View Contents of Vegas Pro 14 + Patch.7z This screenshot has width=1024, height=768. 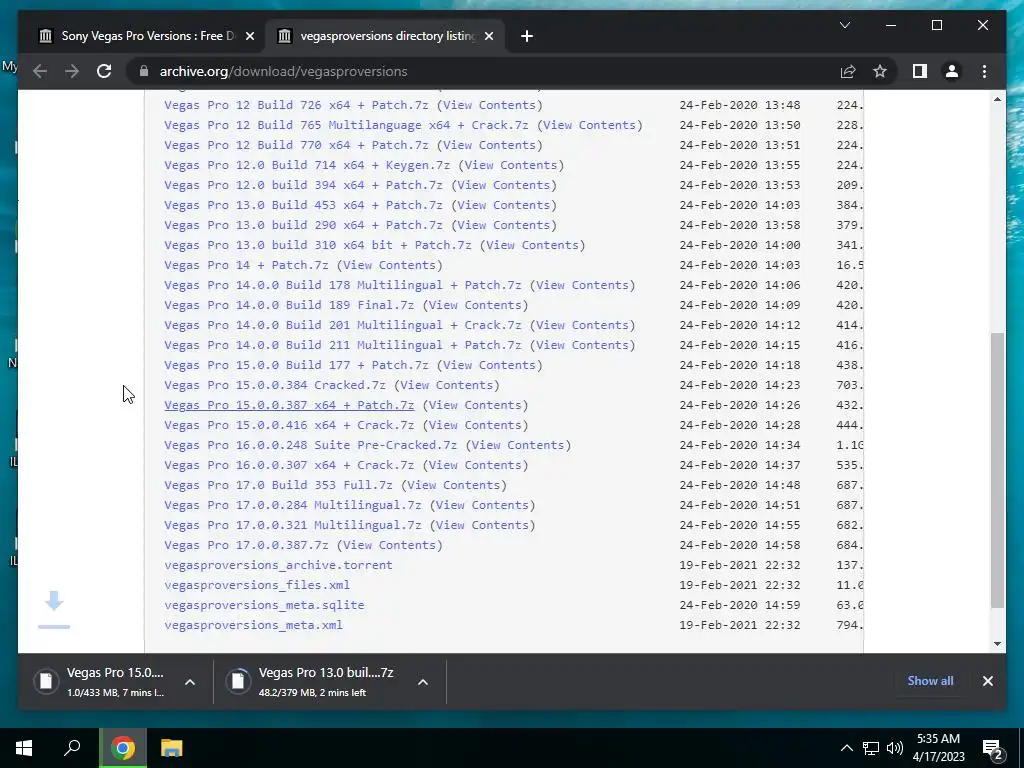point(389,265)
